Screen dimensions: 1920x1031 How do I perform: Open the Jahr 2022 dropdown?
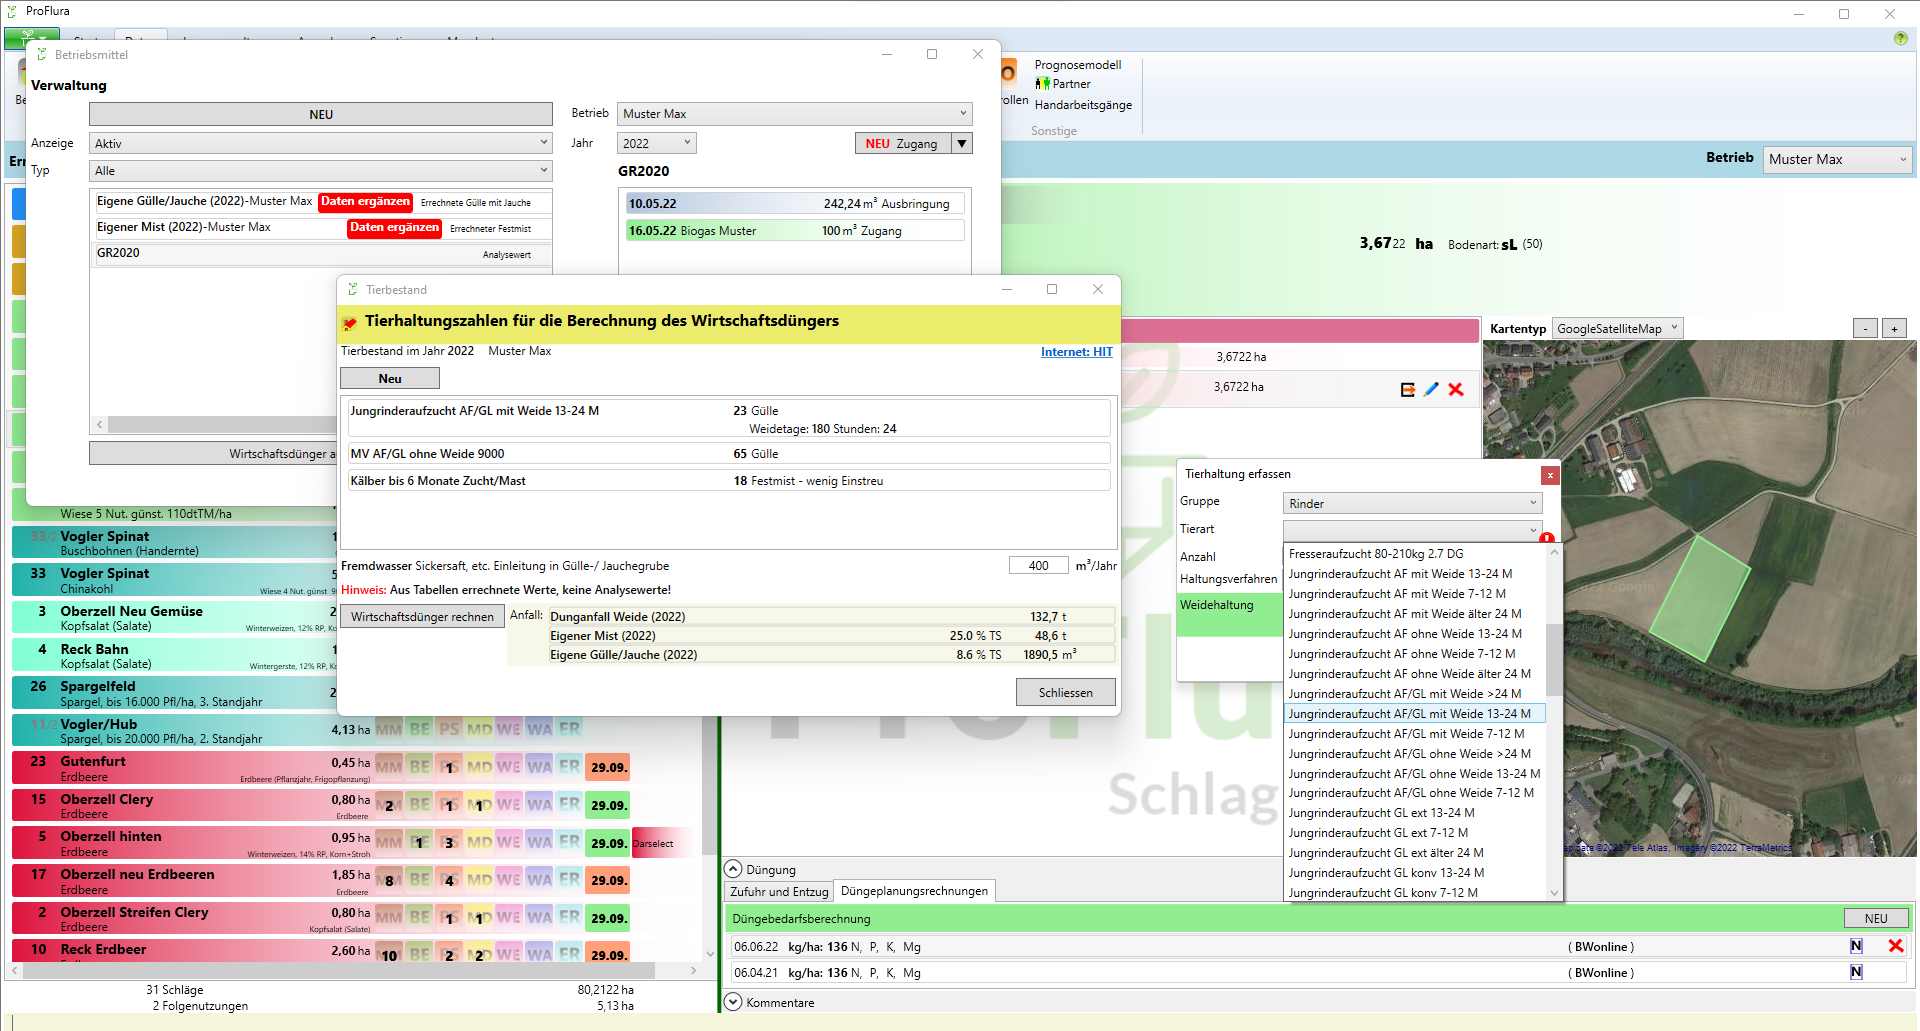(656, 143)
